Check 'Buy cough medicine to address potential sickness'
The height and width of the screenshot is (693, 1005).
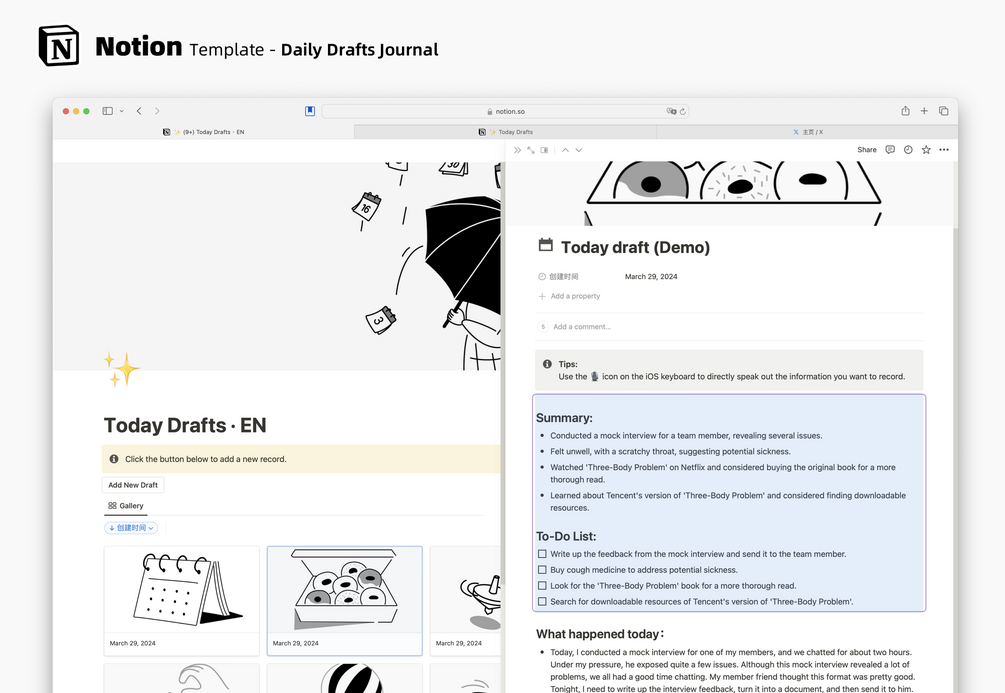[542, 570]
